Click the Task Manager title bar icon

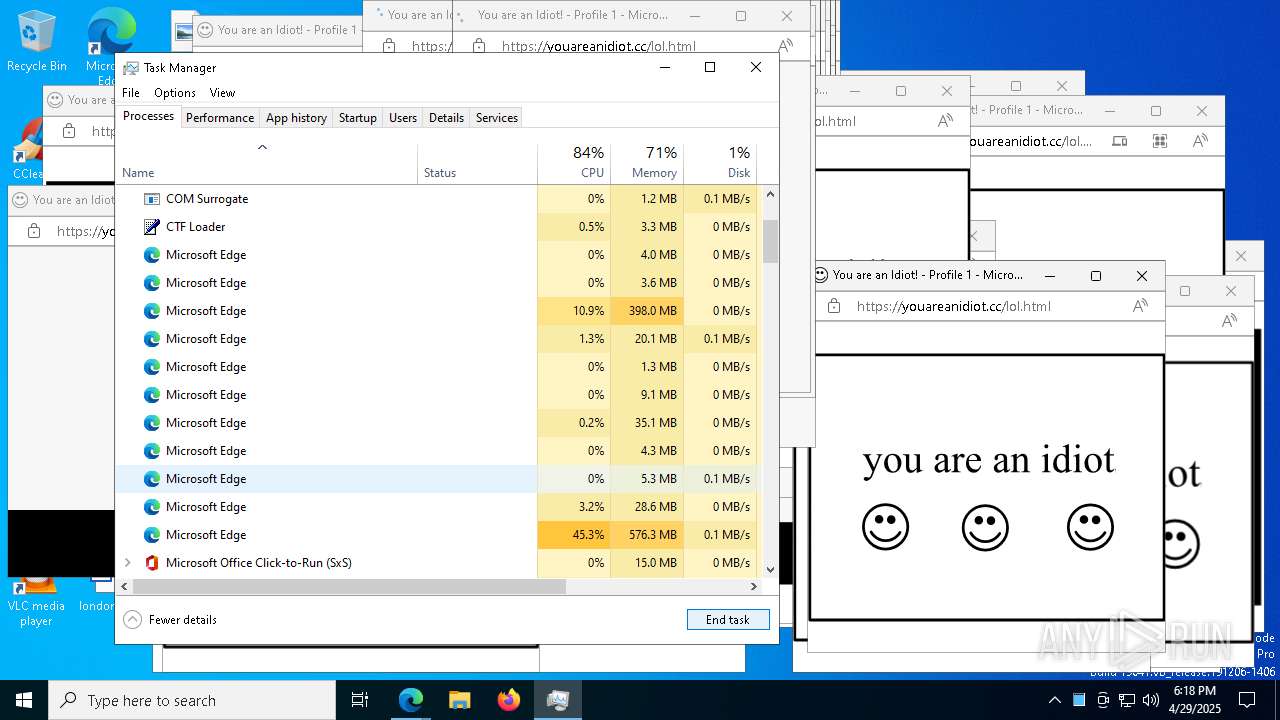click(x=131, y=68)
